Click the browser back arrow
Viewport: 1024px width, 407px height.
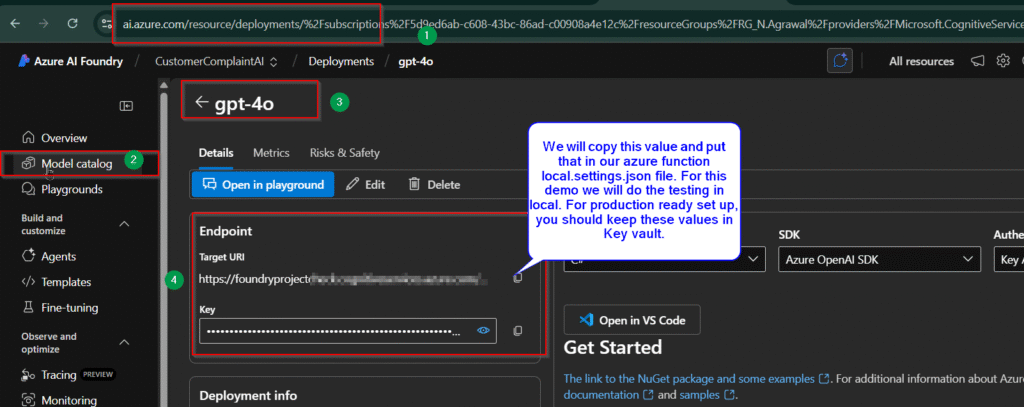point(15,23)
